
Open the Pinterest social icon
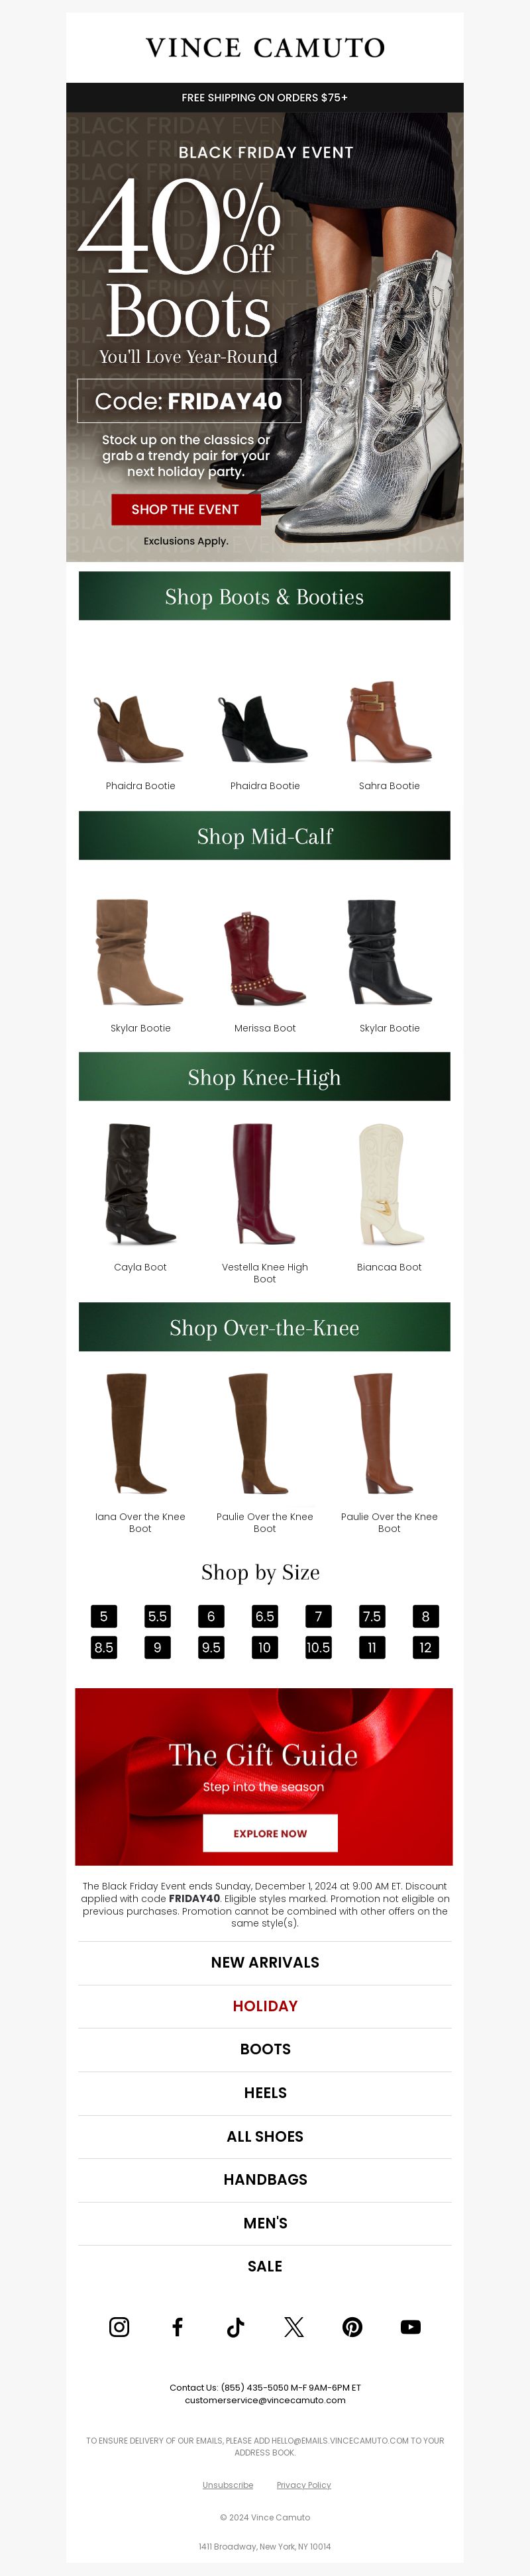coord(352,2327)
